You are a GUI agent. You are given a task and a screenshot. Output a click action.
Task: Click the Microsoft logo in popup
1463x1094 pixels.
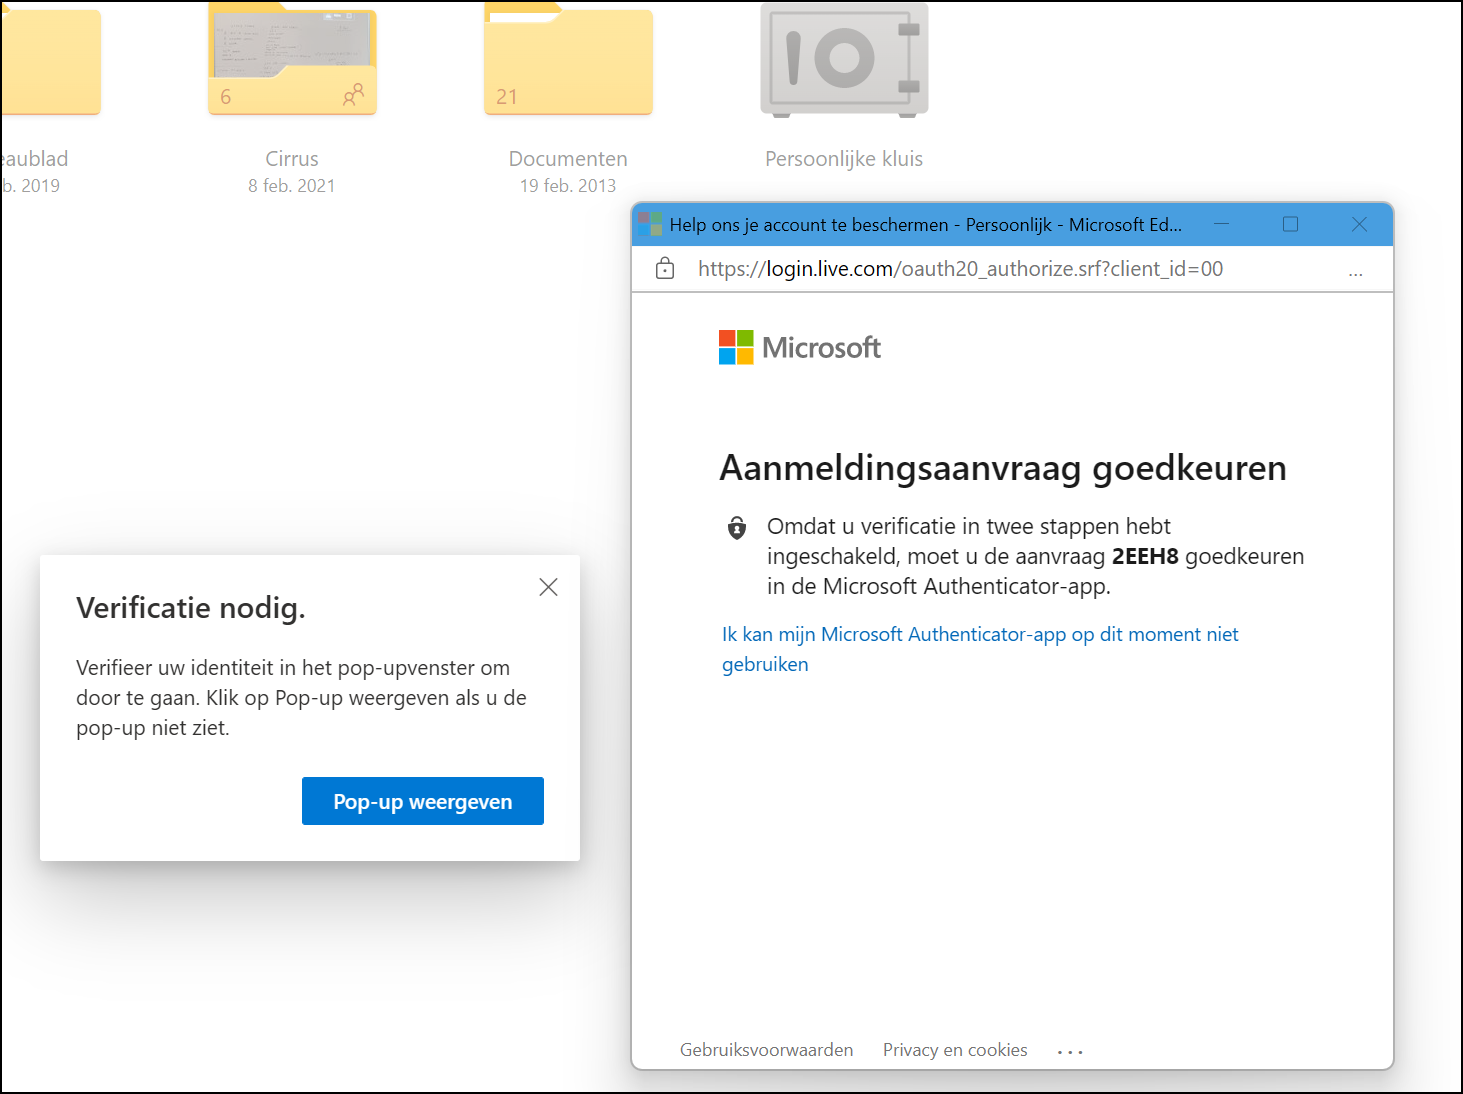(x=800, y=347)
